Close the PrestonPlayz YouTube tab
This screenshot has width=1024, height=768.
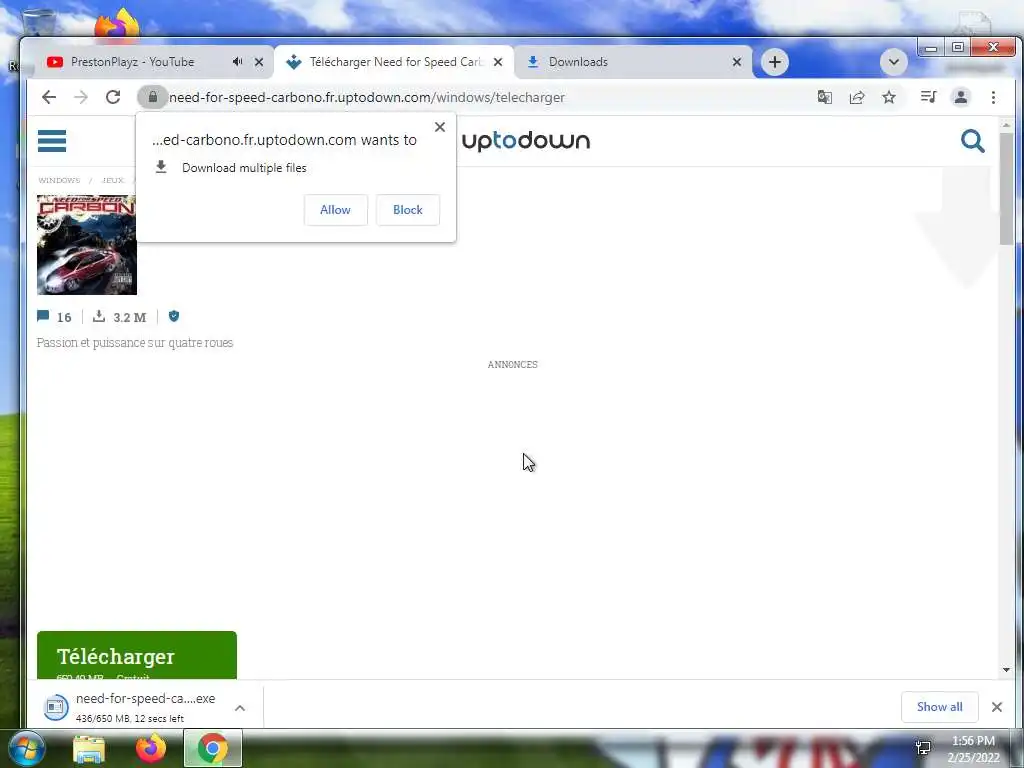click(259, 62)
